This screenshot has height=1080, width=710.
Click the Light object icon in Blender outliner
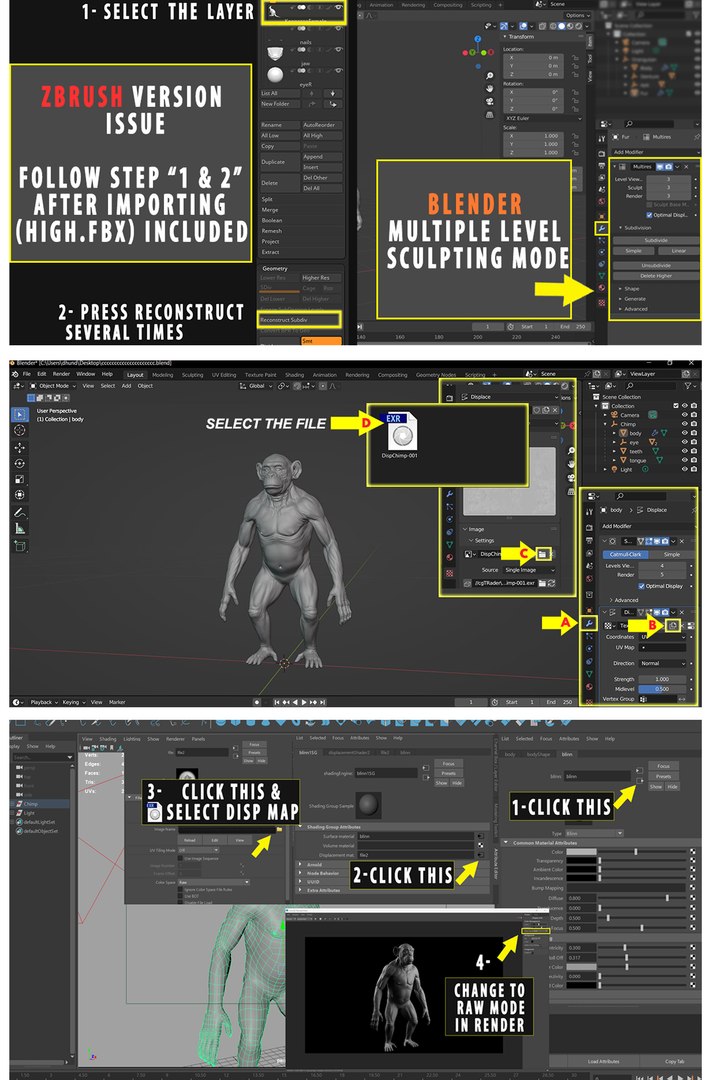[x=614, y=469]
